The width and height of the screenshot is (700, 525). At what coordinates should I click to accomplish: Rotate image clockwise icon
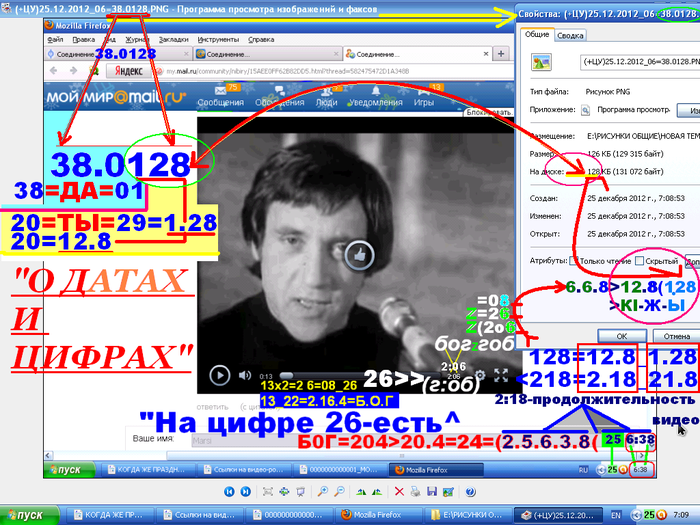(361, 492)
